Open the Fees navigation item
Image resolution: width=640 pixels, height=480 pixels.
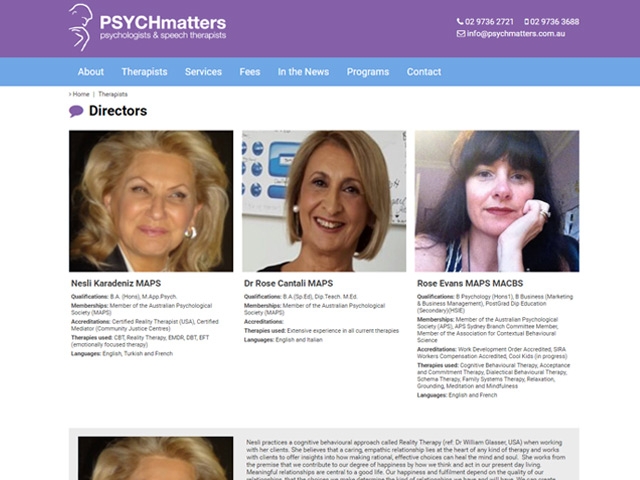(250, 72)
